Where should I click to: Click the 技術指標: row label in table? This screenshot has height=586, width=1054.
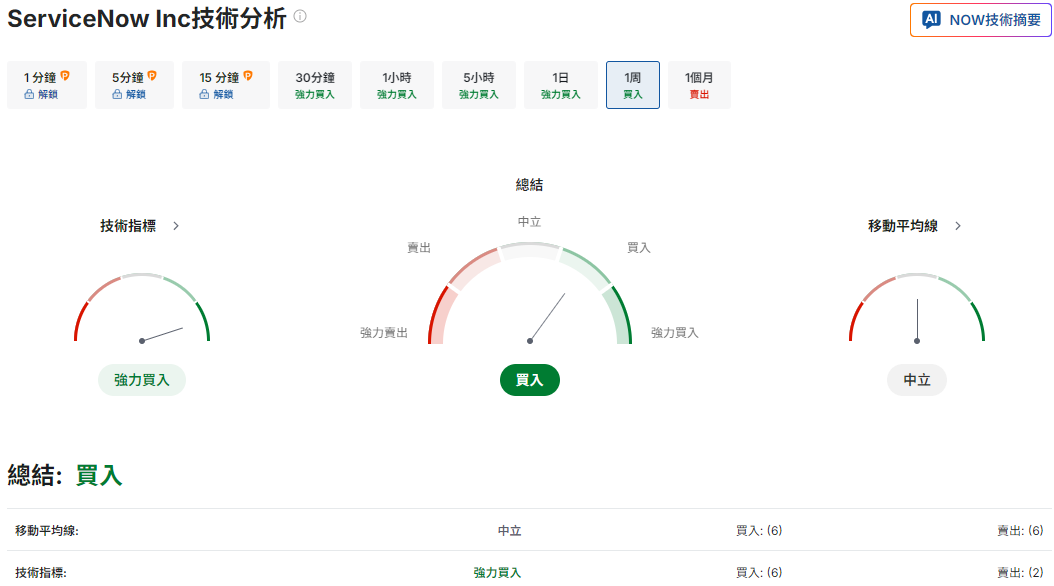click(x=41, y=573)
